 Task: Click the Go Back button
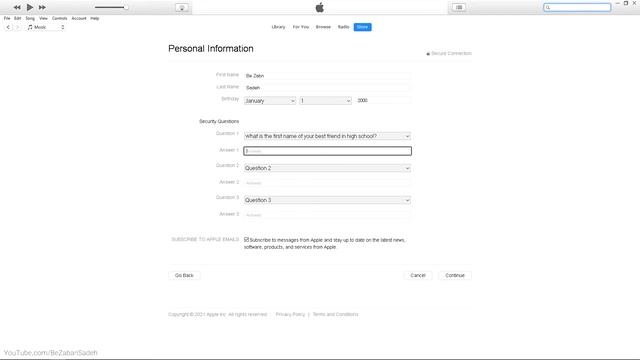[184, 276]
